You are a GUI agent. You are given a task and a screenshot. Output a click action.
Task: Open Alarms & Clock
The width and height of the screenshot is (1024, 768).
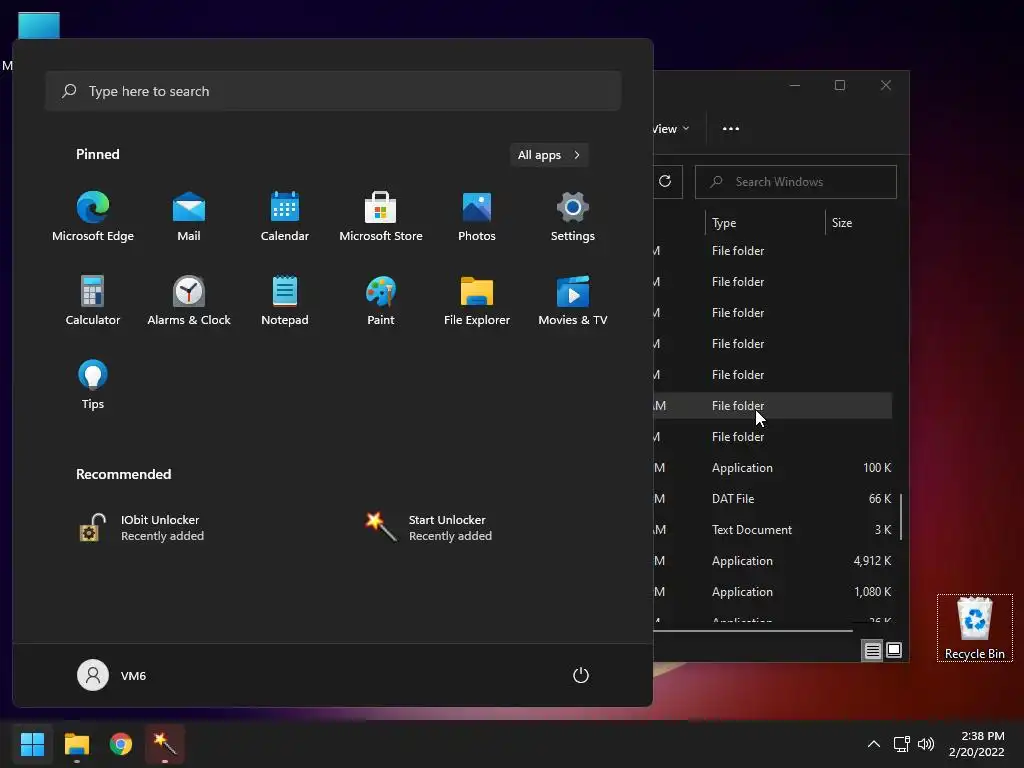(189, 301)
